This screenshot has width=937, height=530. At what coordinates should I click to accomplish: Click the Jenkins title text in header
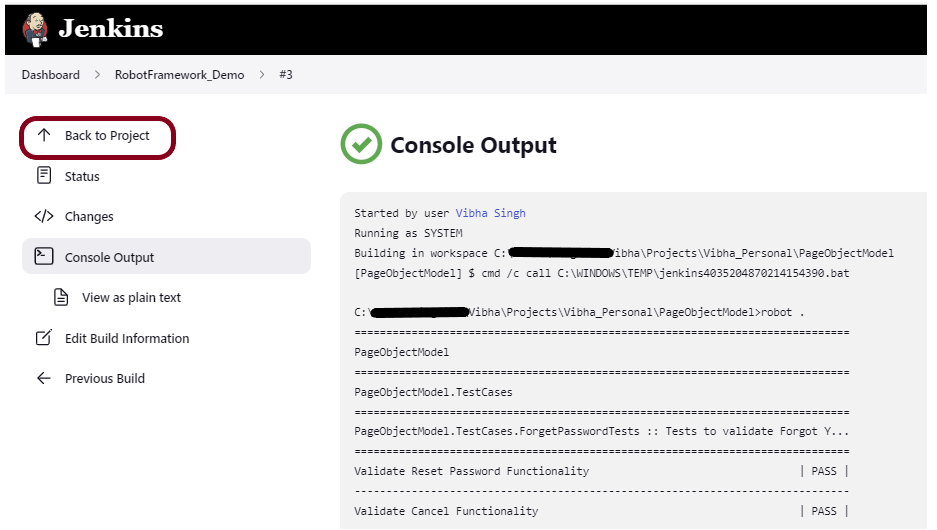[x=110, y=29]
